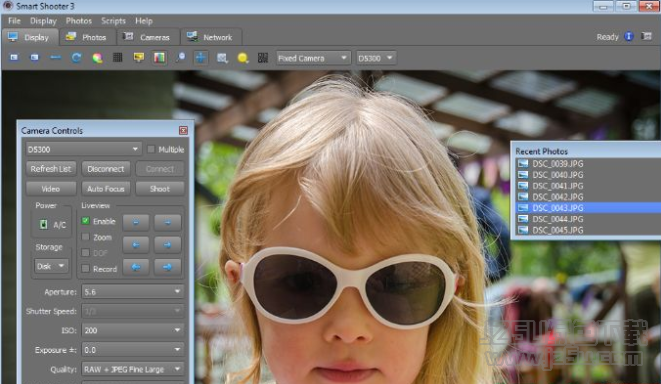Open the Fixed Camera dropdown in toolbar
The image size is (661, 384).
coord(313,58)
